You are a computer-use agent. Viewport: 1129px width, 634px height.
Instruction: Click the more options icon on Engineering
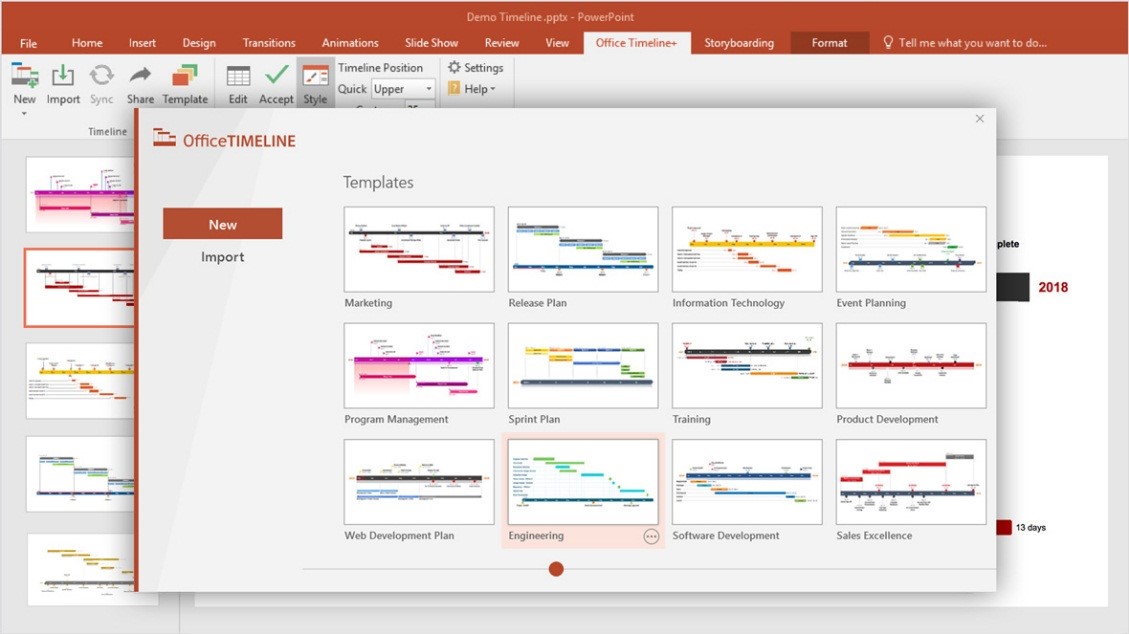[651, 537]
